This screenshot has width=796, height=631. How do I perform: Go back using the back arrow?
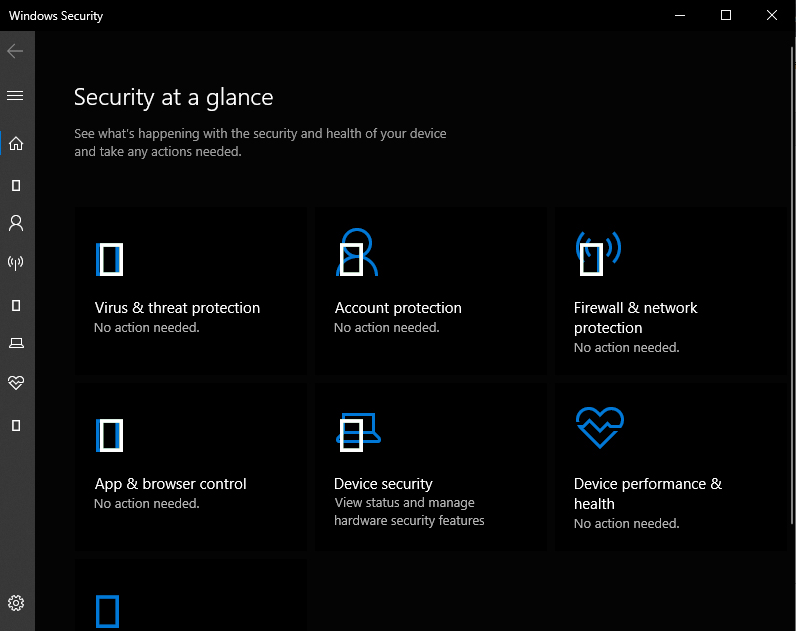15,51
